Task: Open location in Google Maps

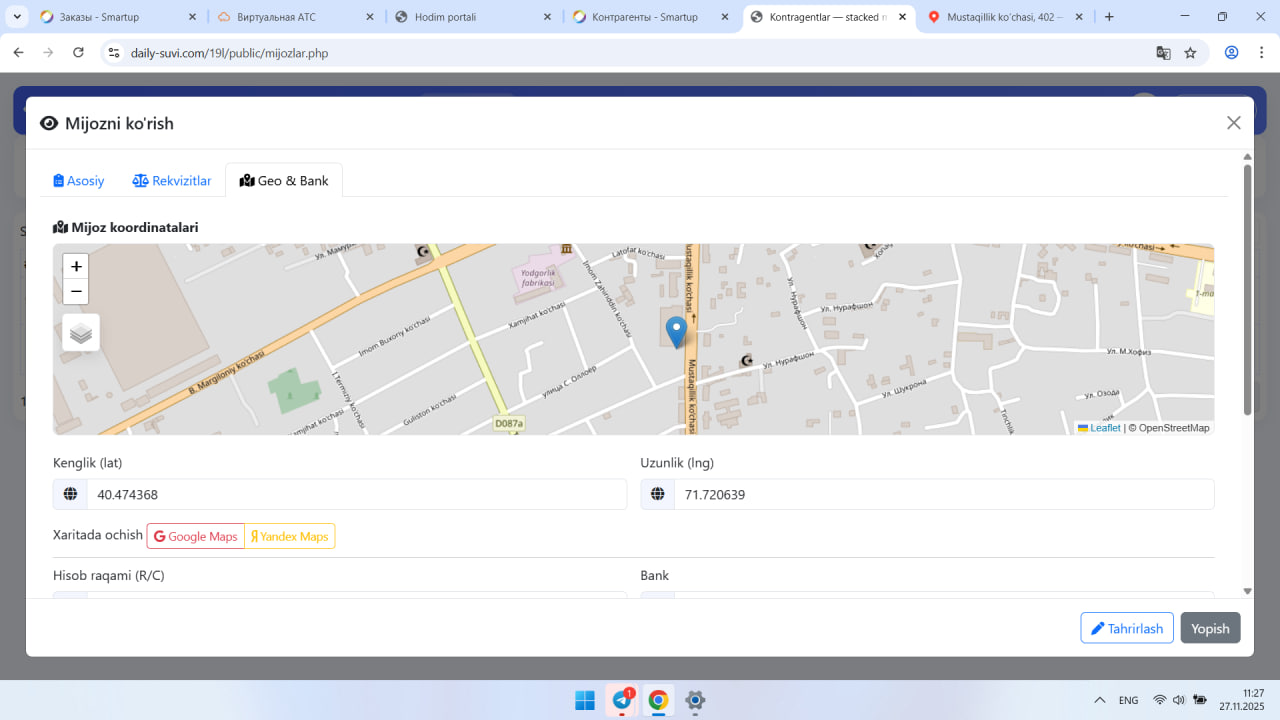Action: [196, 537]
